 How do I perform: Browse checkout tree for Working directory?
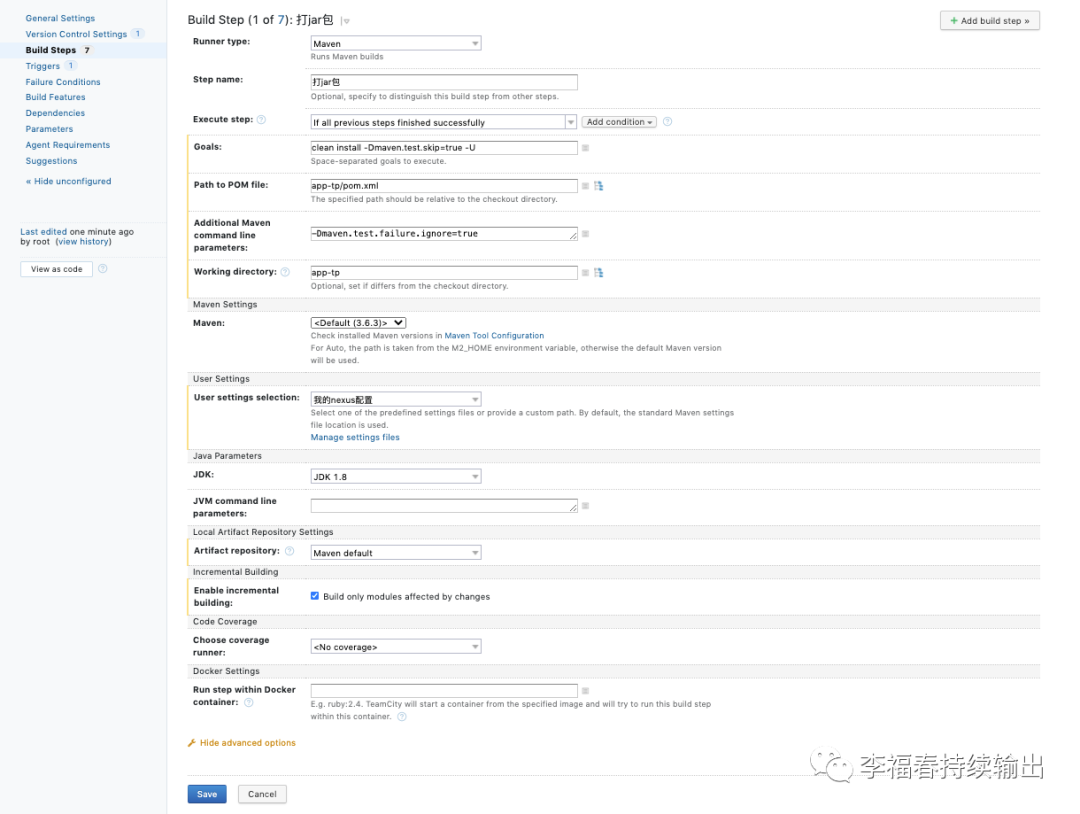click(599, 273)
